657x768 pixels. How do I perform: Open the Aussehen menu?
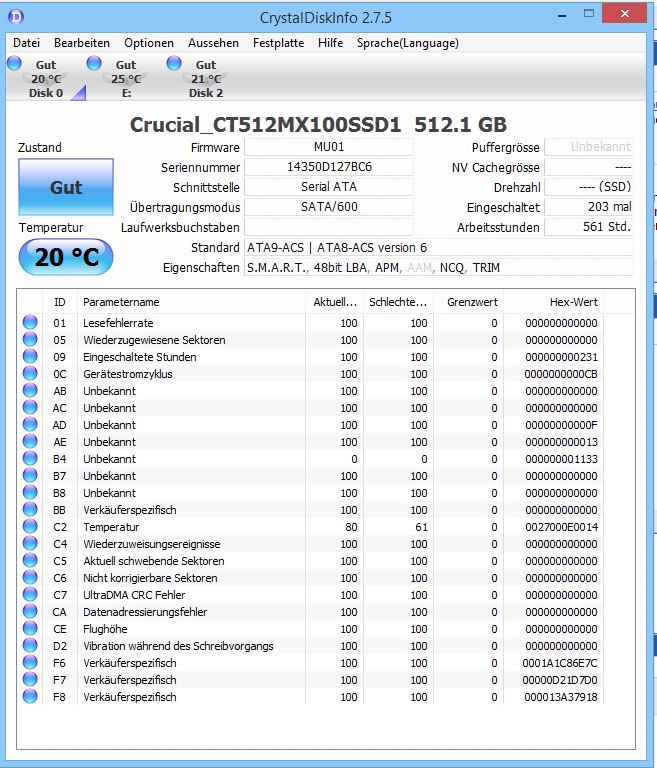pos(213,43)
